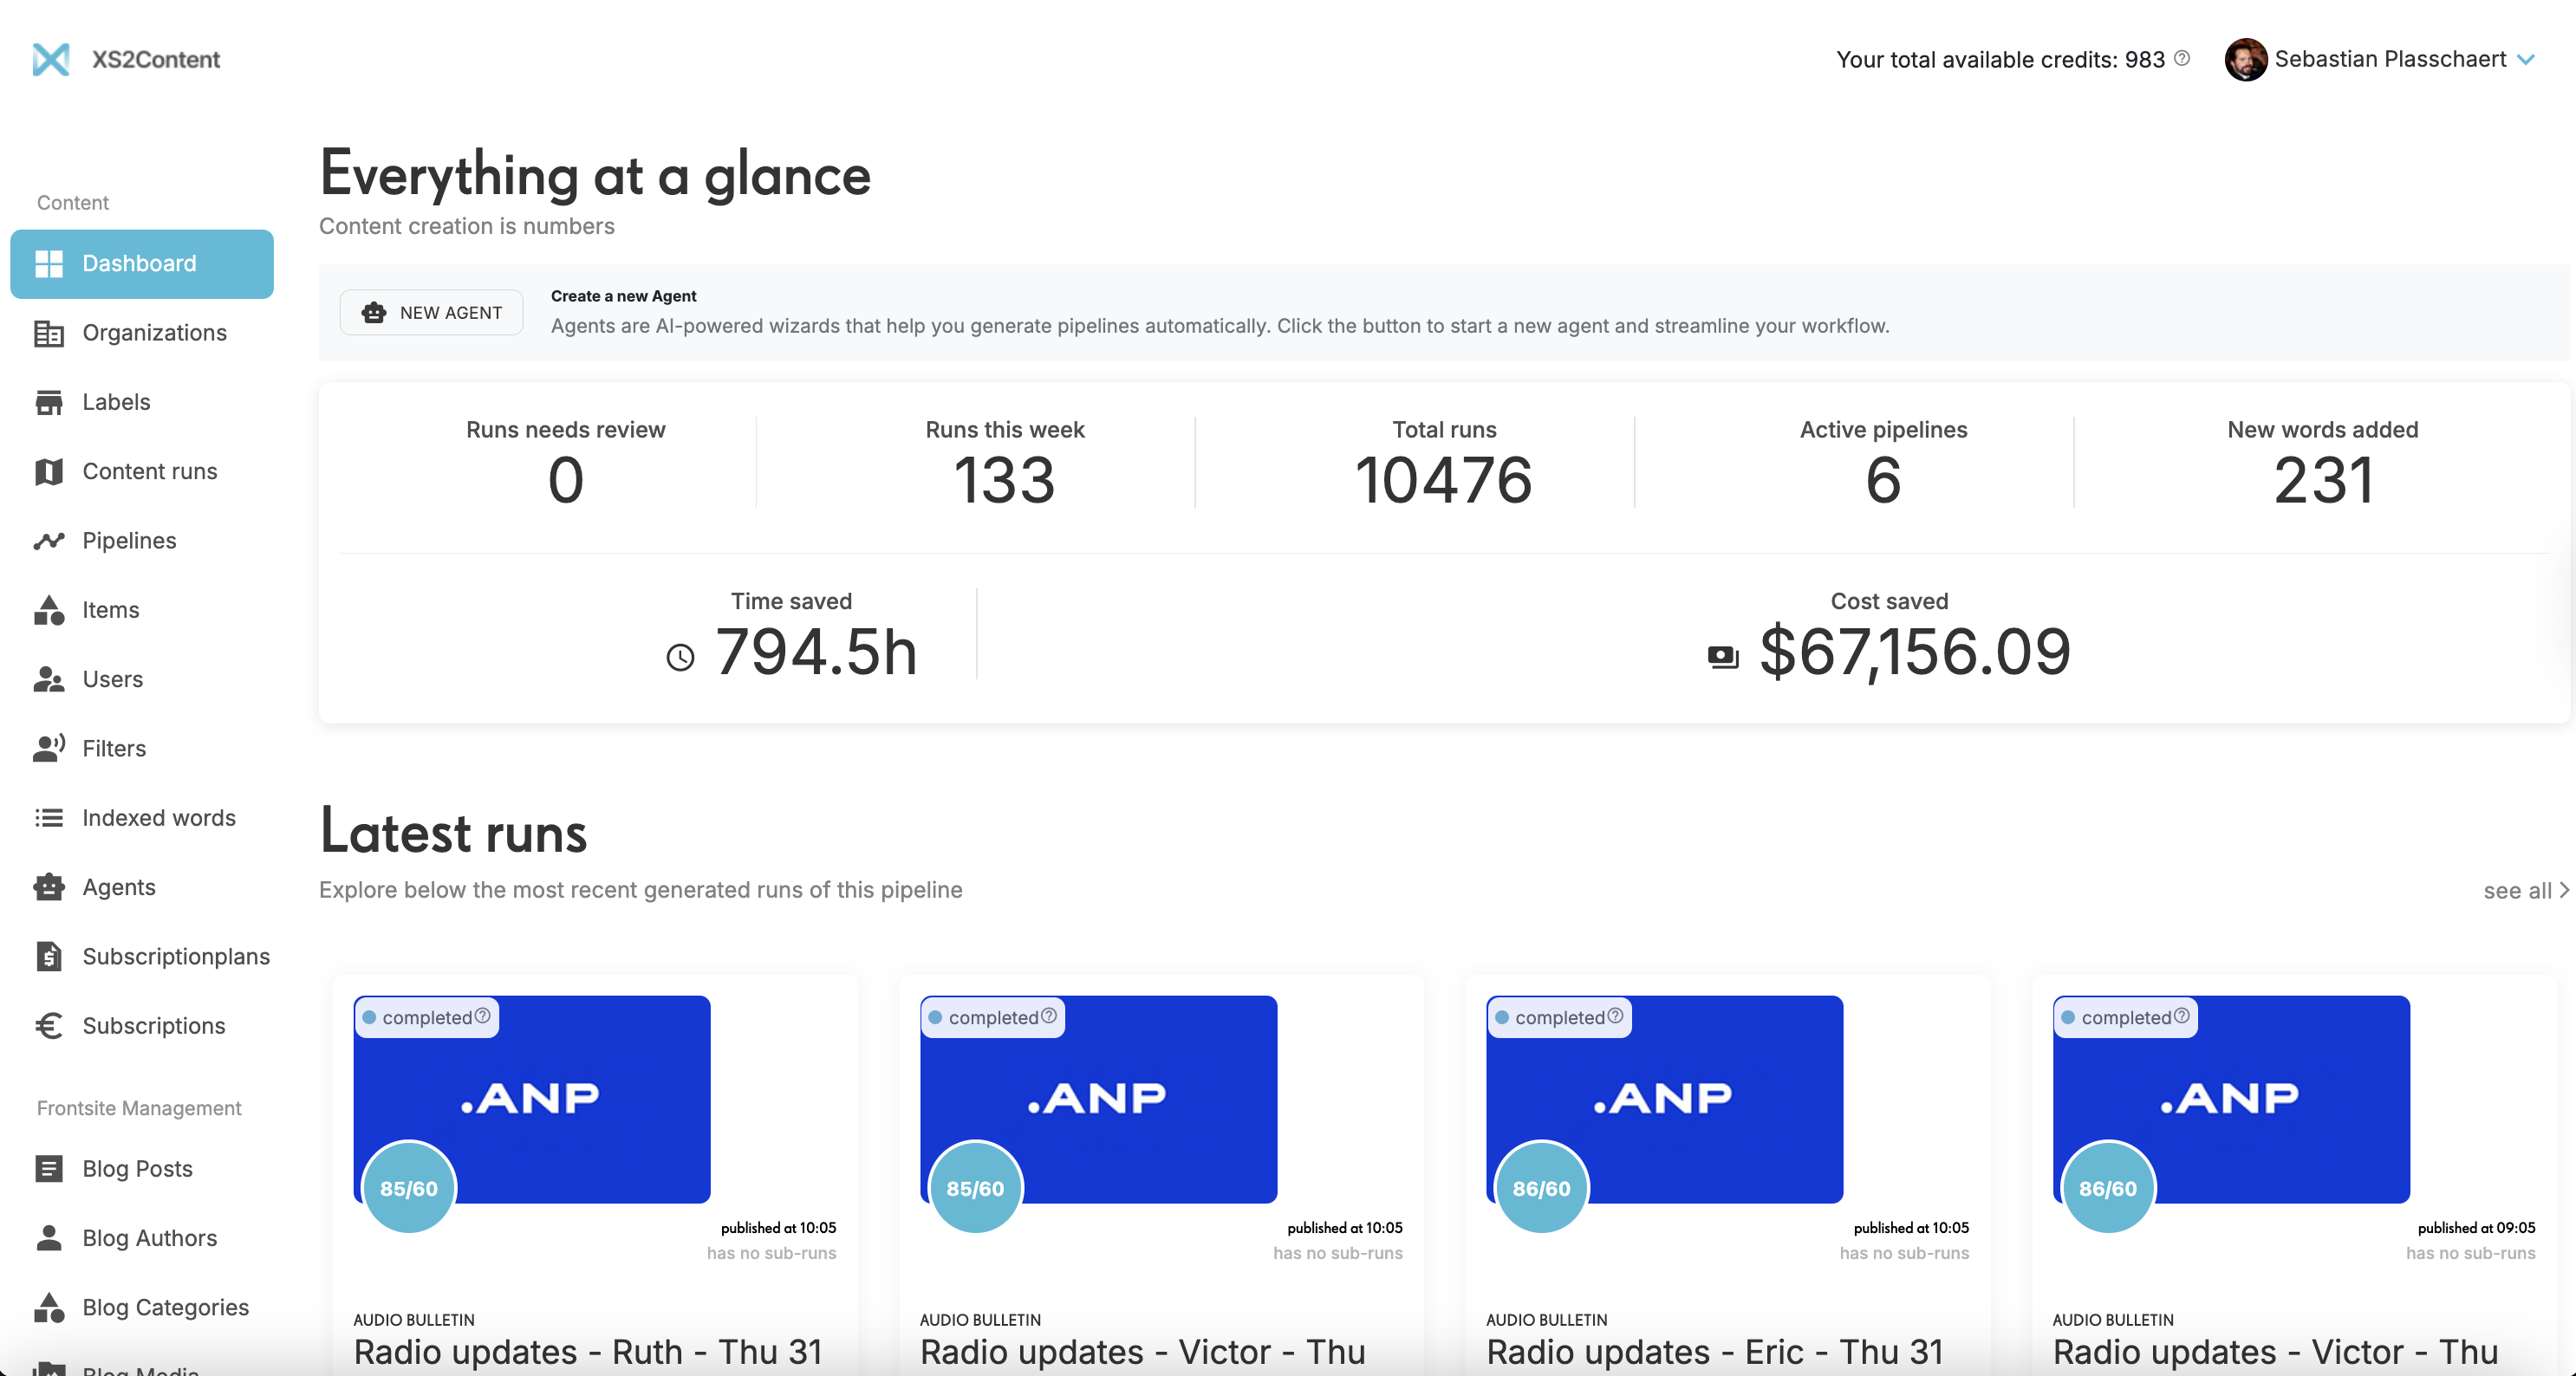Open Content runs using its bookmark icon
This screenshot has width=2576, height=1376.
click(x=49, y=471)
